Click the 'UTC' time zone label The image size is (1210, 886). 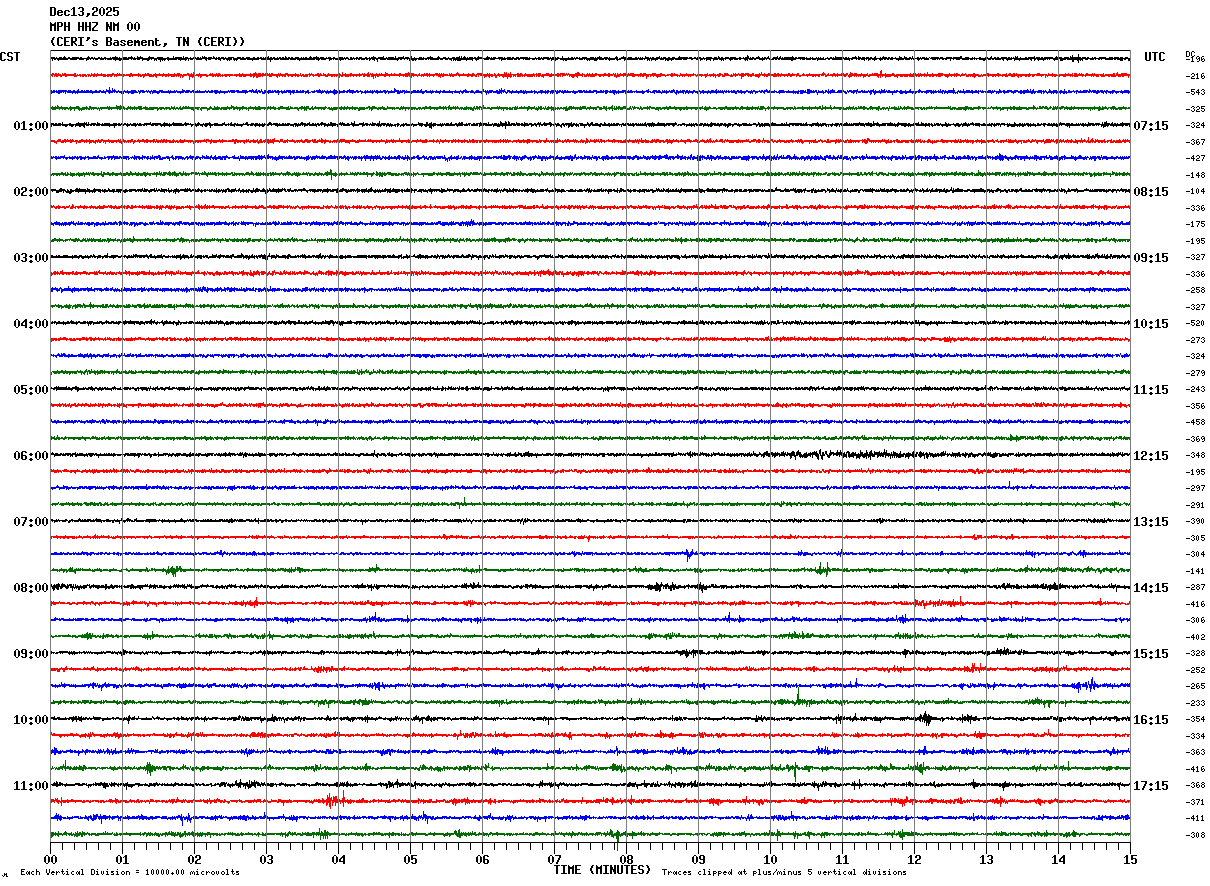pyautogui.click(x=1155, y=57)
